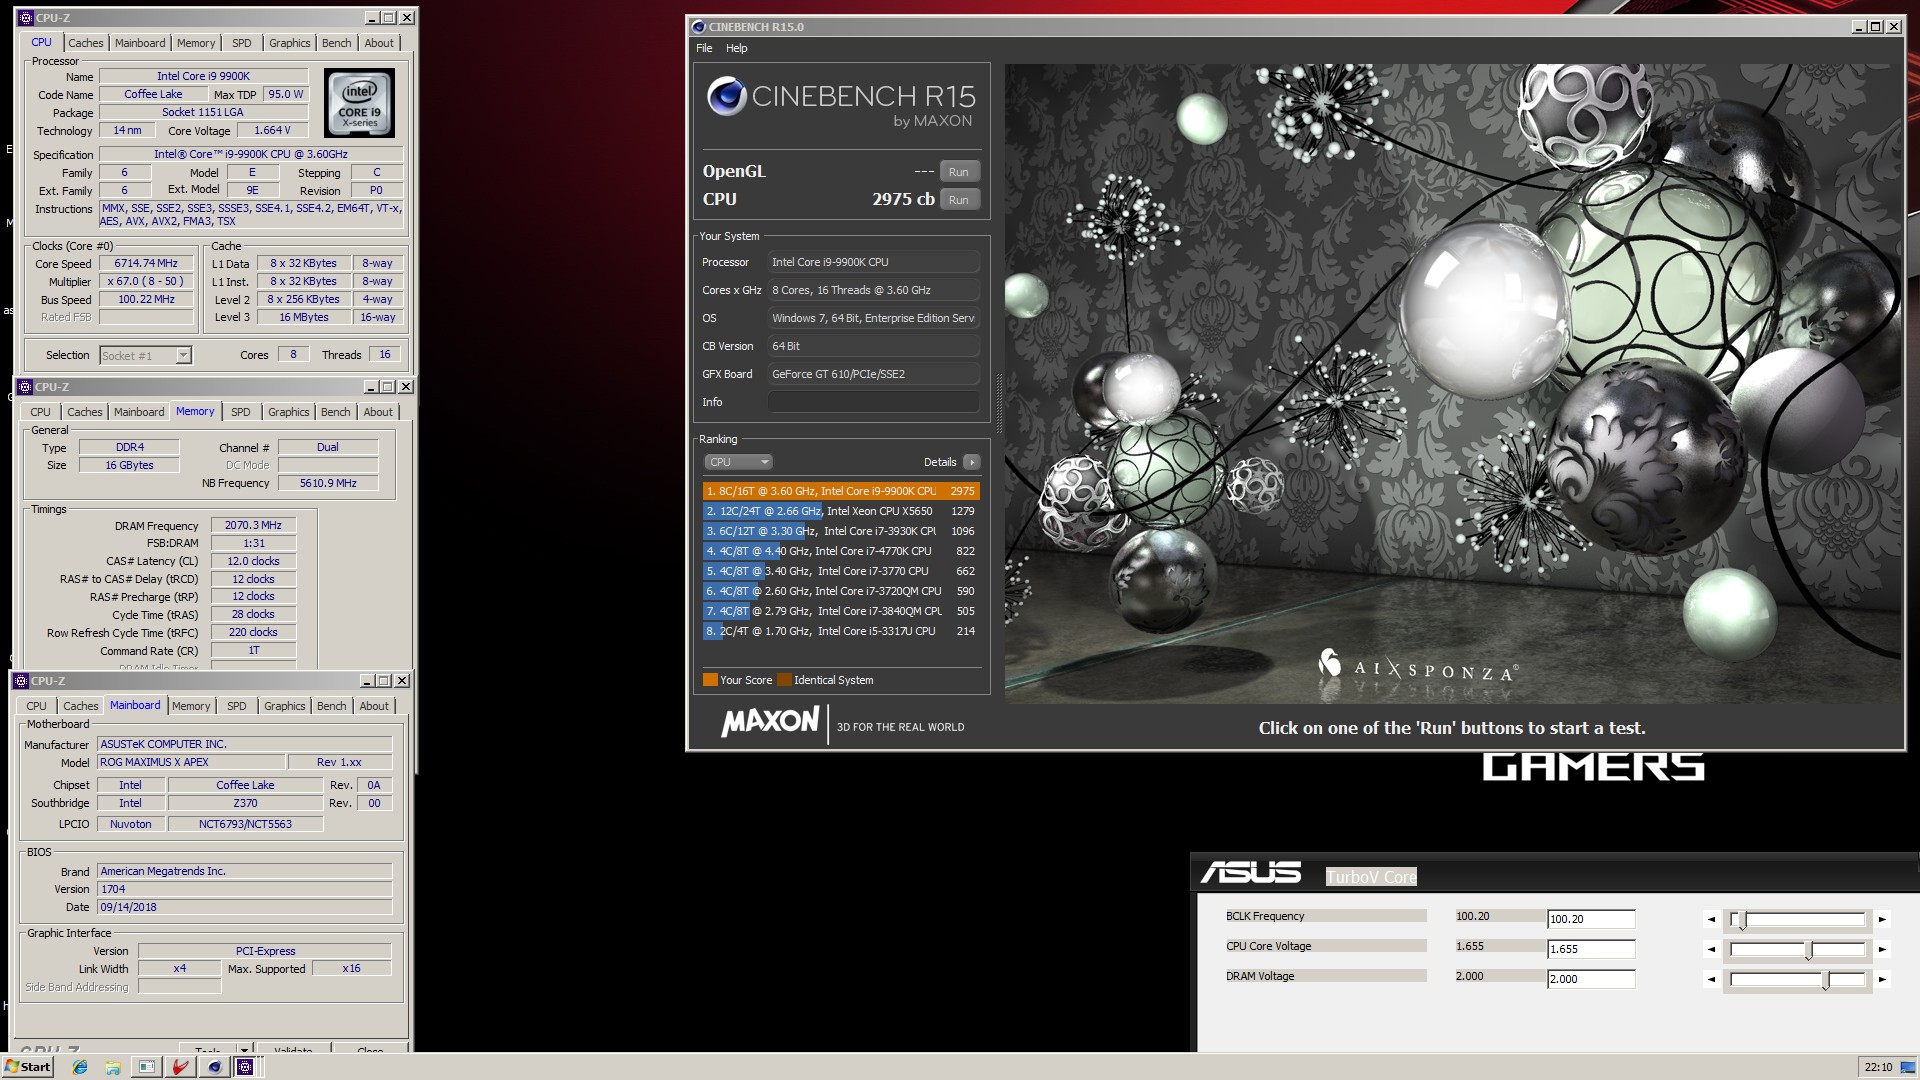Click the CPU-Z Mainboard window title icon
1920x1080 pixels.
click(x=21, y=681)
